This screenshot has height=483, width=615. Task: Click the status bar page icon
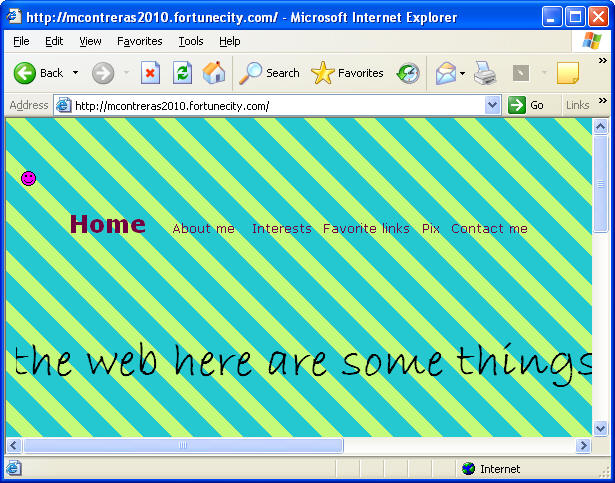13,468
